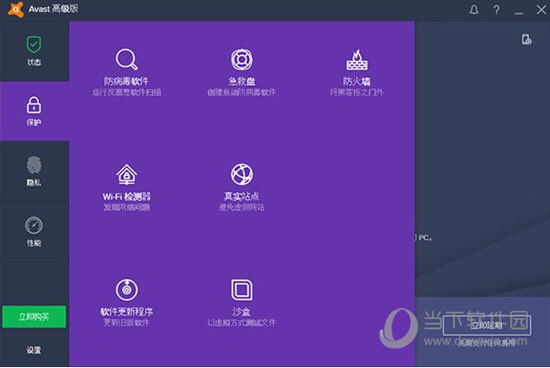Click the Wi-Fi 检测器 title text
The image size is (550, 368).
(127, 196)
